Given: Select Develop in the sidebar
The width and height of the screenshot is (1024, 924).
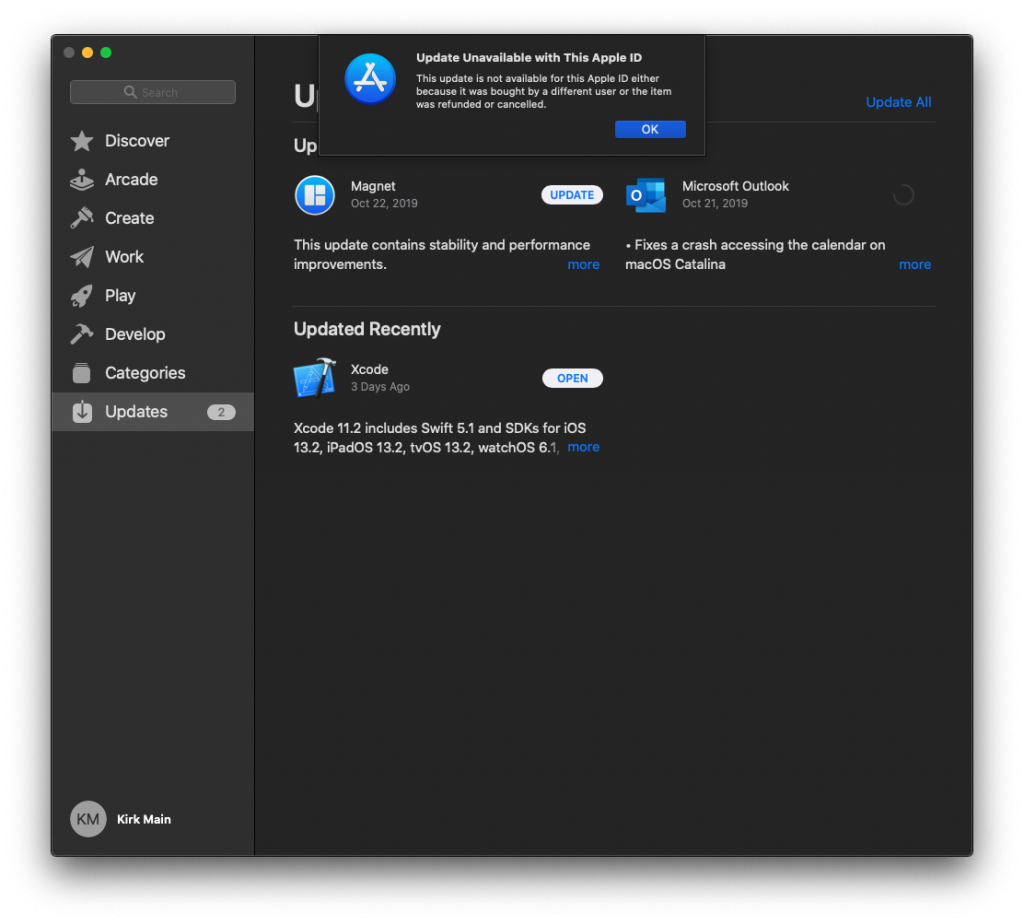Looking at the screenshot, I should click(153, 334).
